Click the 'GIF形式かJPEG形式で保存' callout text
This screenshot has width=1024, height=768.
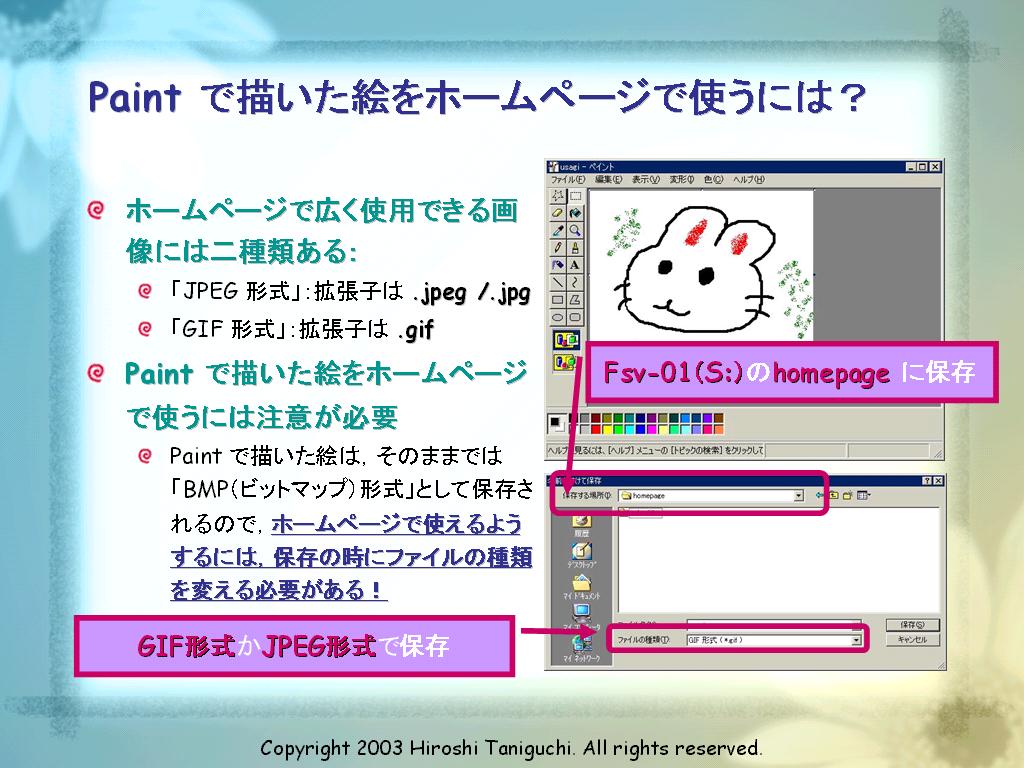(x=293, y=646)
